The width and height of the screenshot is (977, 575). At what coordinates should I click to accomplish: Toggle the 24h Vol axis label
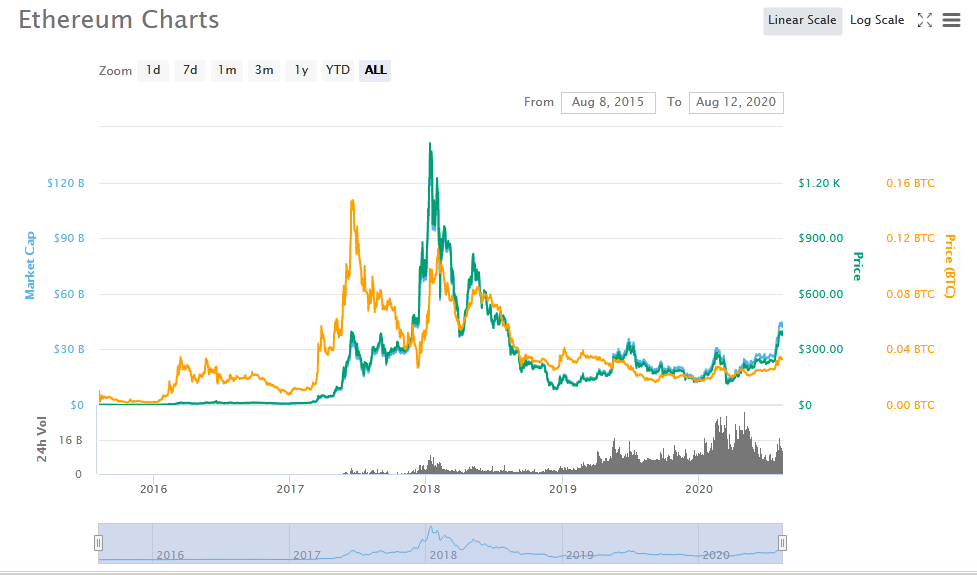point(42,439)
